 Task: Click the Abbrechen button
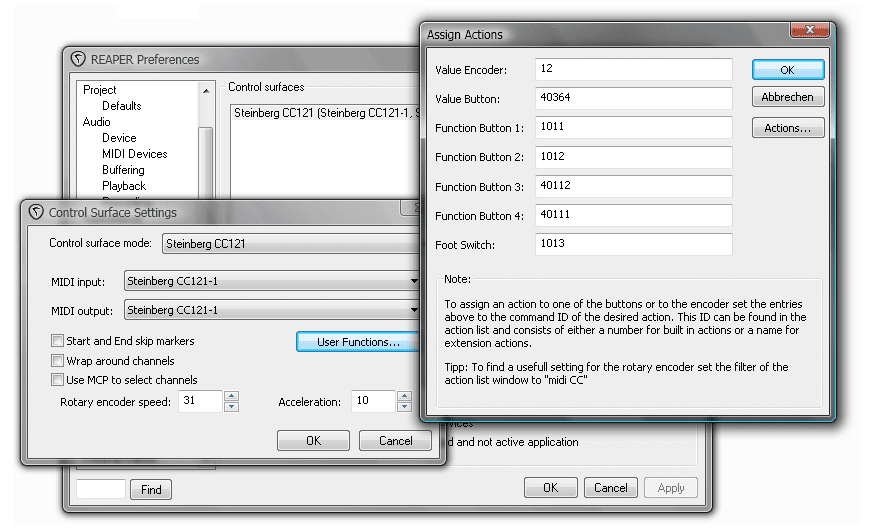tap(788, 97)
